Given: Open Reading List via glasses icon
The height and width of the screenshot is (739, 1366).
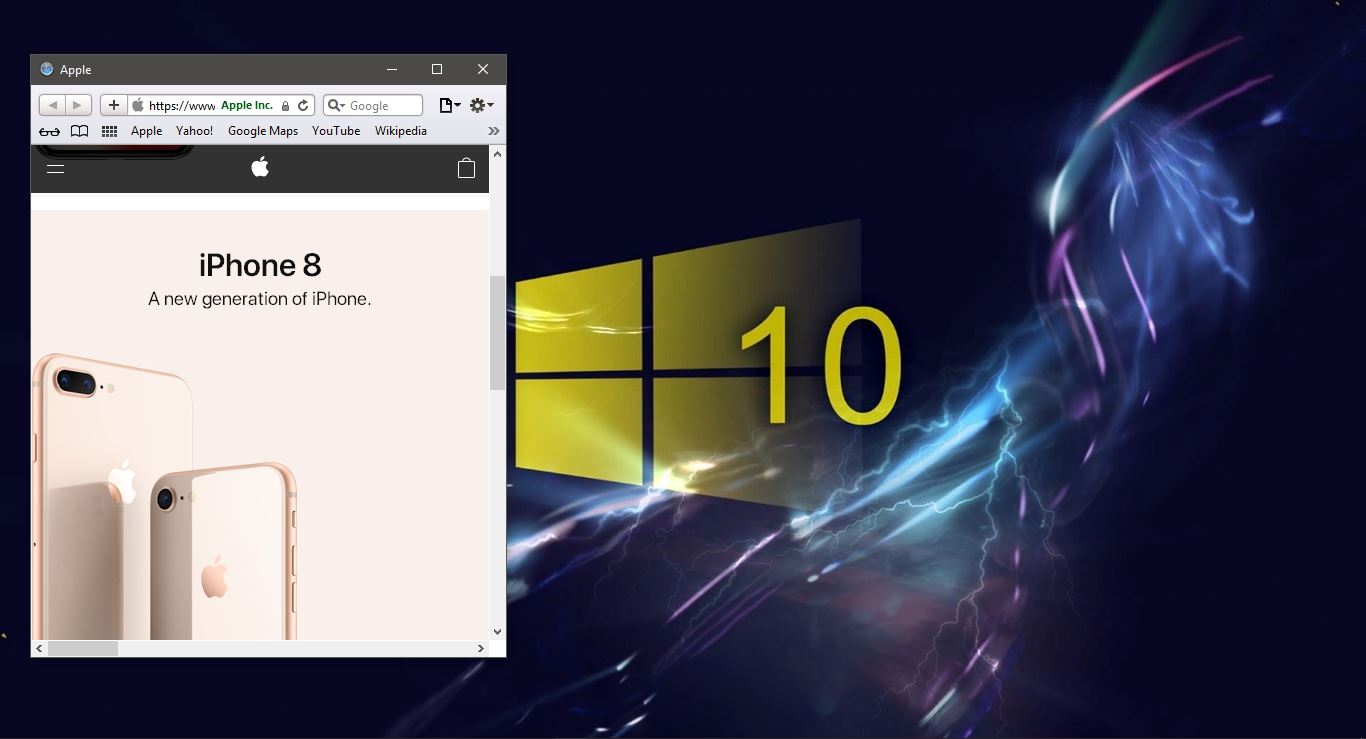Looking at the screenshot, I should click(x=49, y=131).
